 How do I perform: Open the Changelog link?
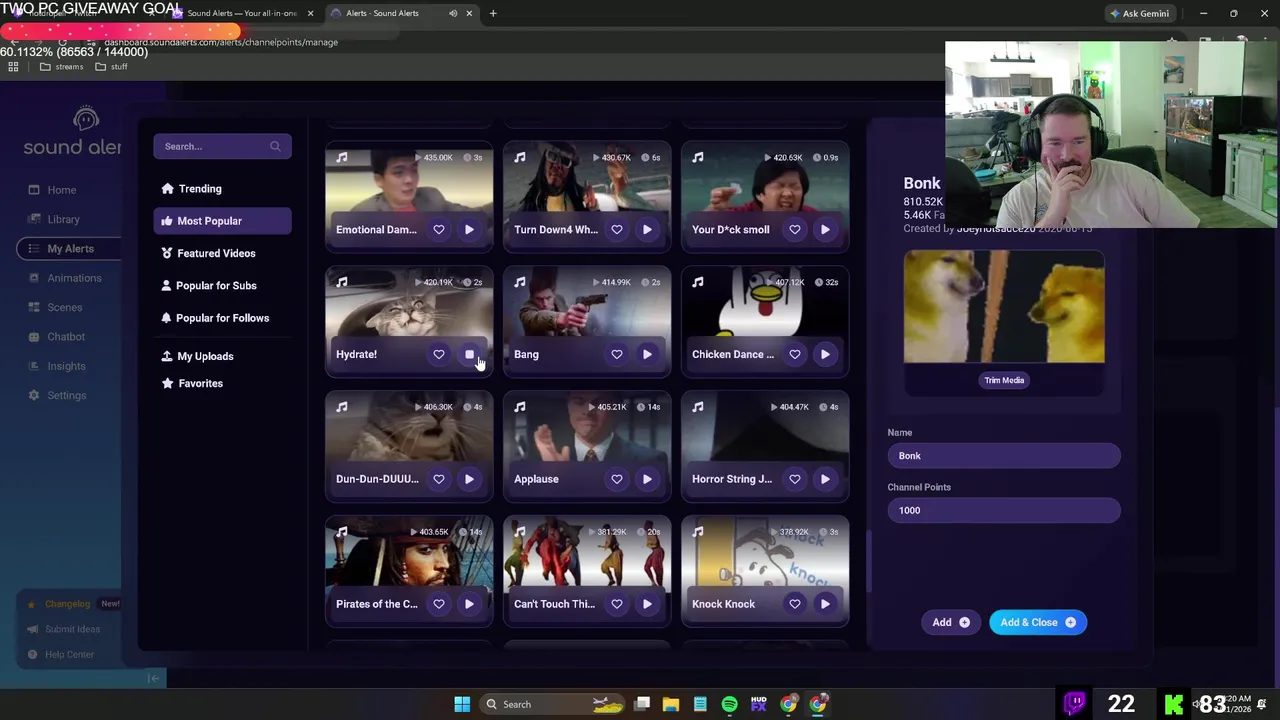(67, 604)
